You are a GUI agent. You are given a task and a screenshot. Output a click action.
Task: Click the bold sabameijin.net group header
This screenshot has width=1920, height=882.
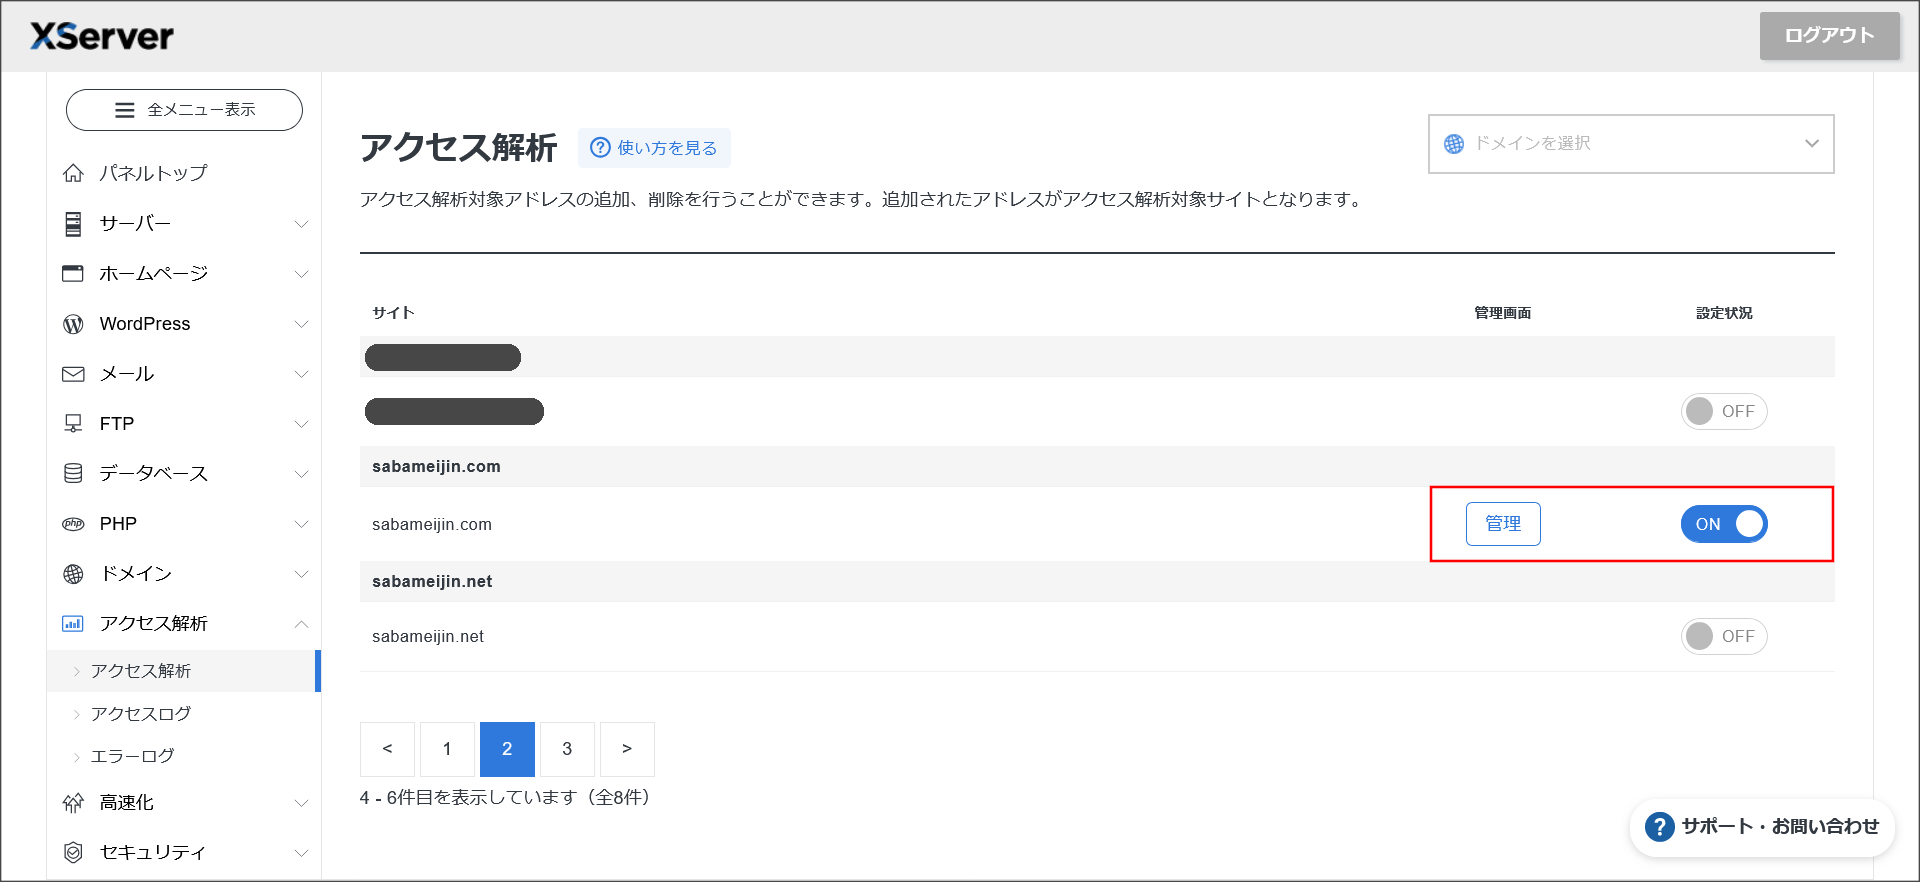click(432, 581)
